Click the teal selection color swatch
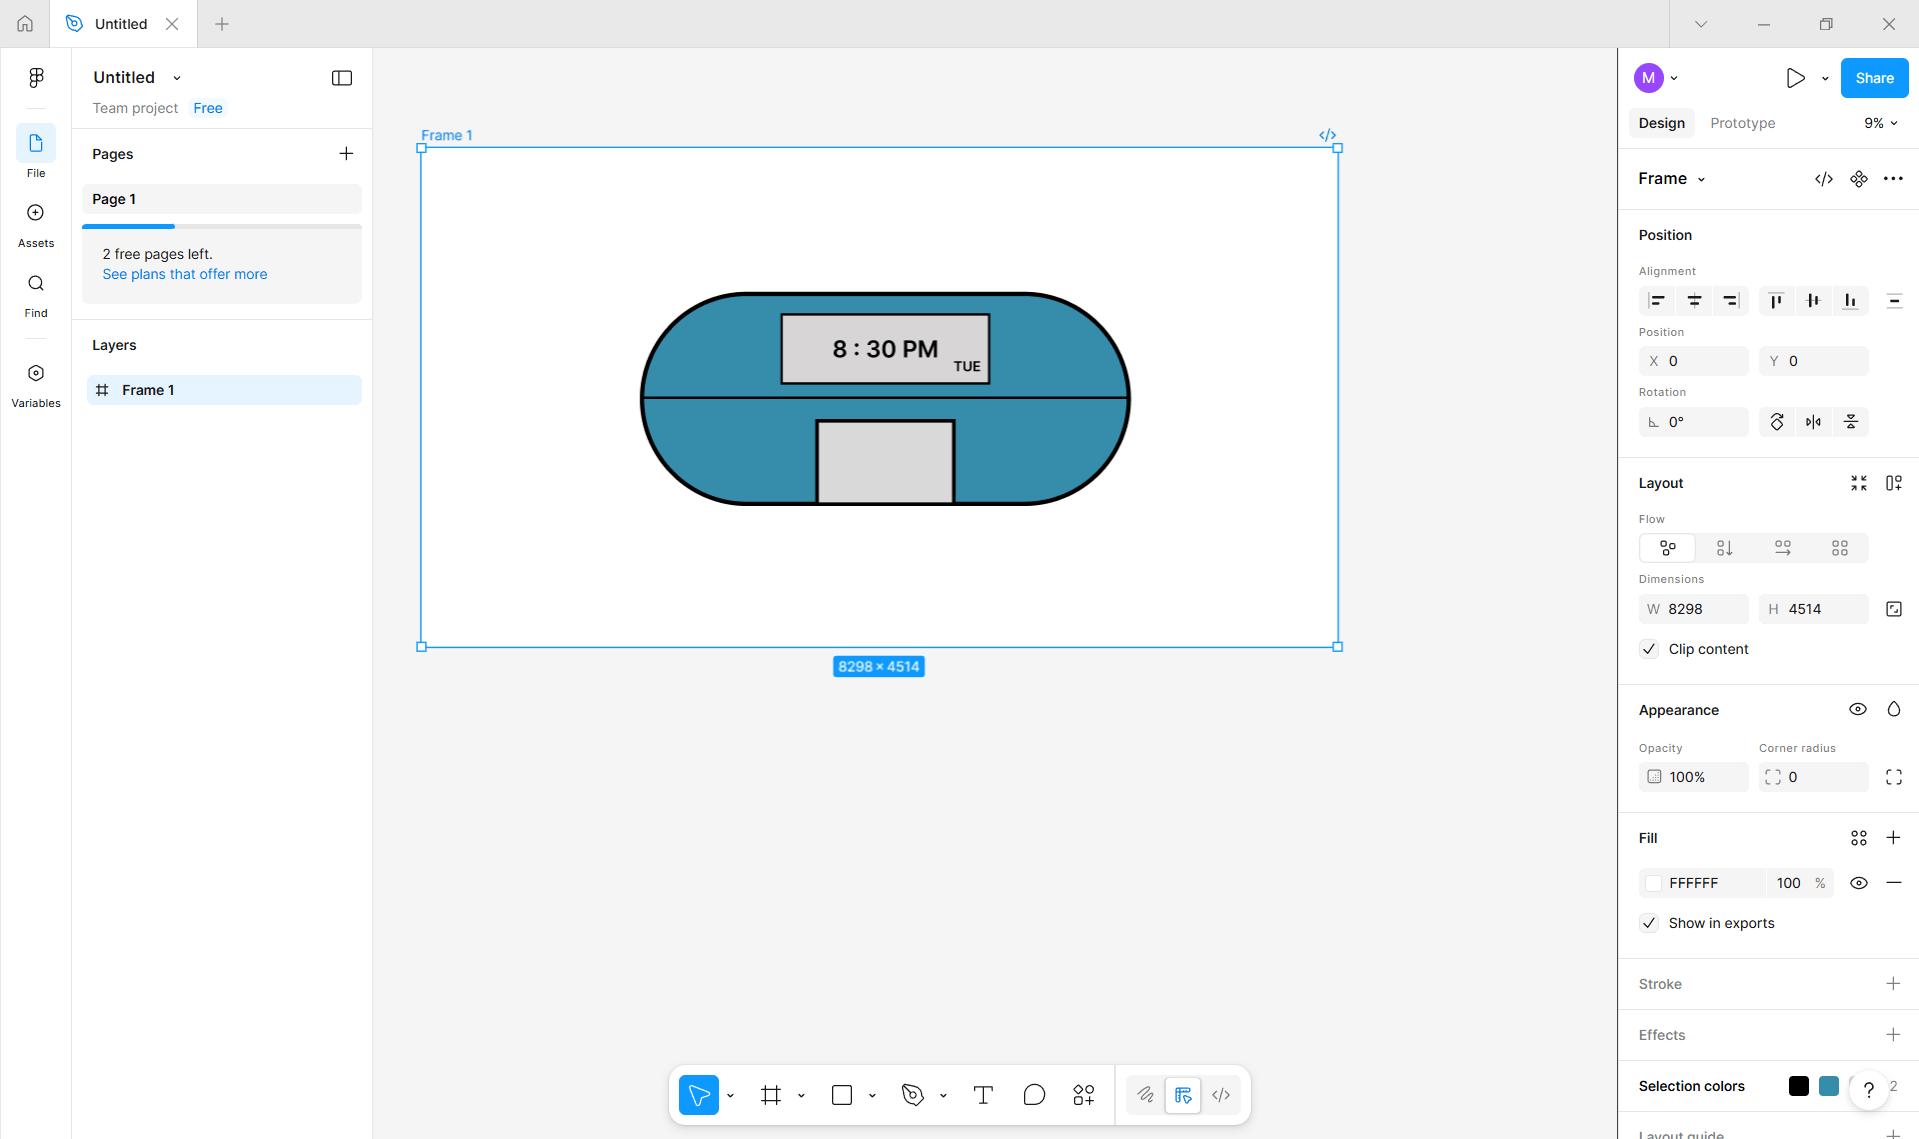Image resolution: width=1919 pixels, height=1139 pixels. [x=1829, y=1086]
